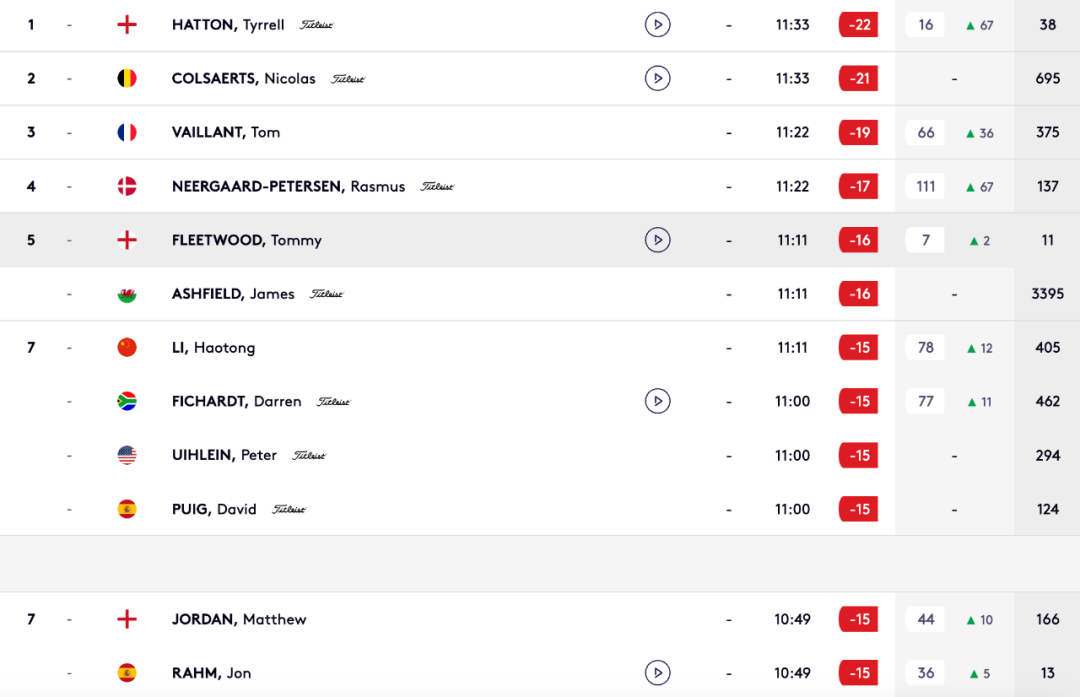The image size is (1080, 697).
Task: Click Hatton's -22 score badge
Action: click(858, 24)
